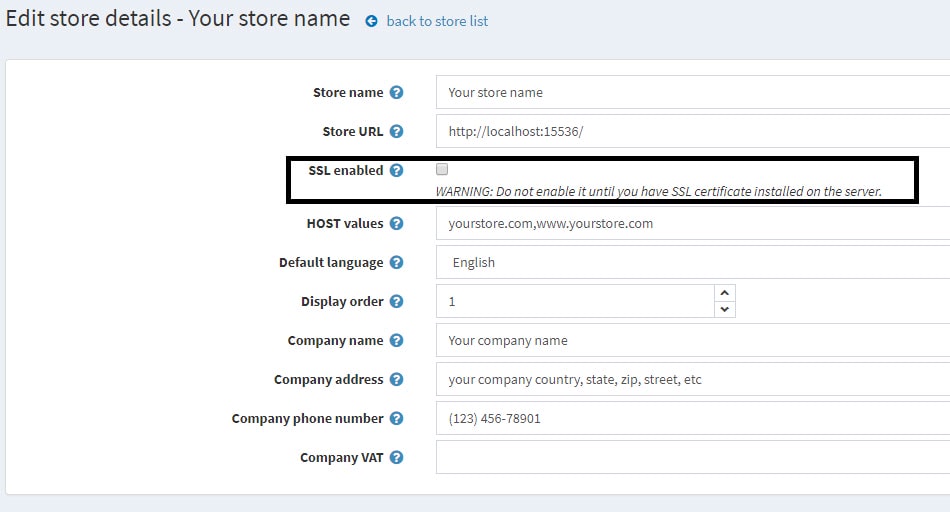This screenshot has width=950, height=512.
Task: Click the back arrow icon beside store list link
Action: 371,21
